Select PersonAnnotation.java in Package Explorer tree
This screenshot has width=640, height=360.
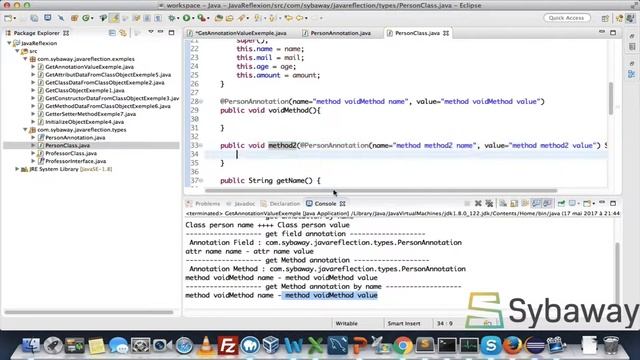coord(75,138)
